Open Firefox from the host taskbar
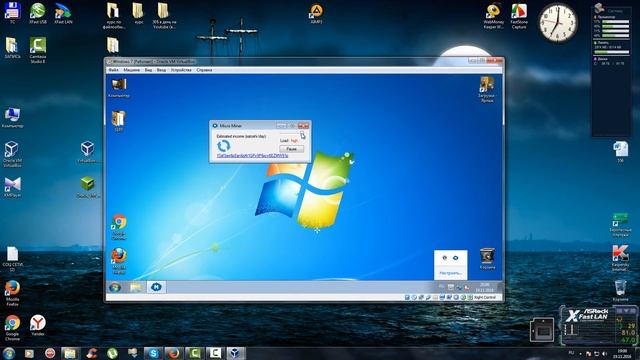 [x=173, y=353]
